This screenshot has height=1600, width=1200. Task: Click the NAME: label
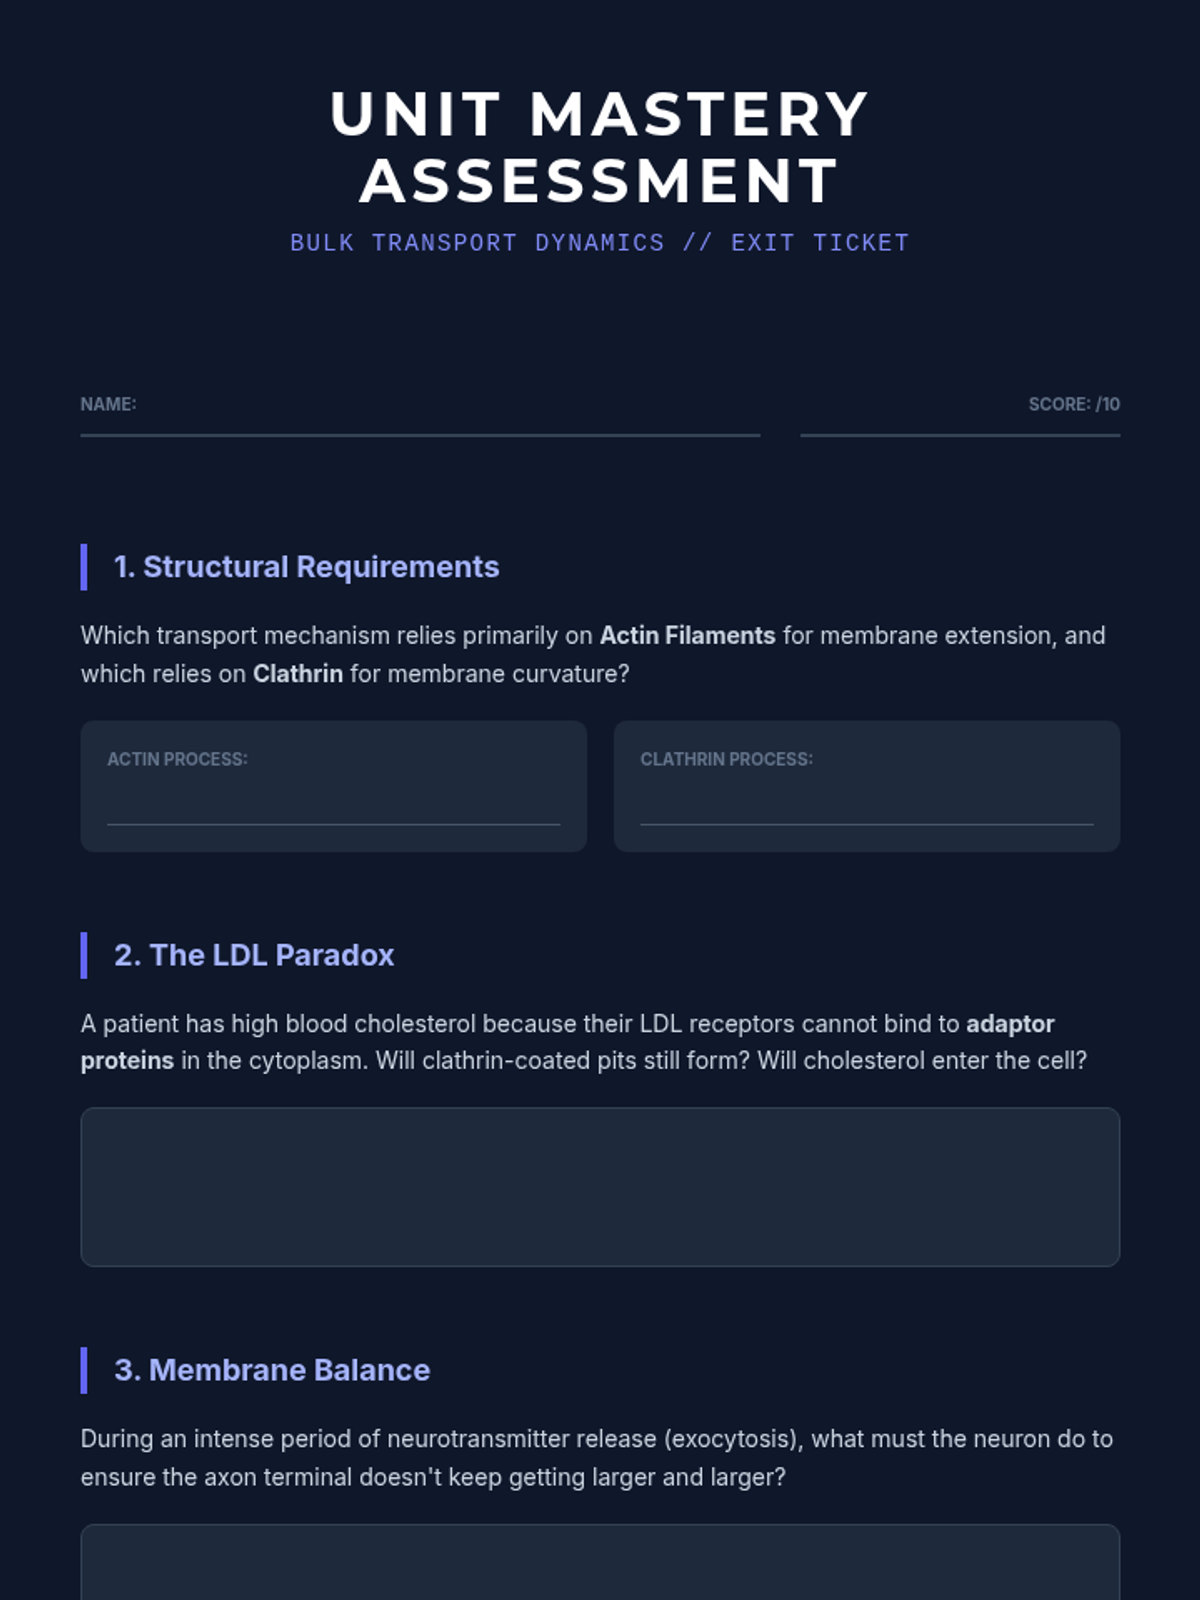tap(108, 404)
